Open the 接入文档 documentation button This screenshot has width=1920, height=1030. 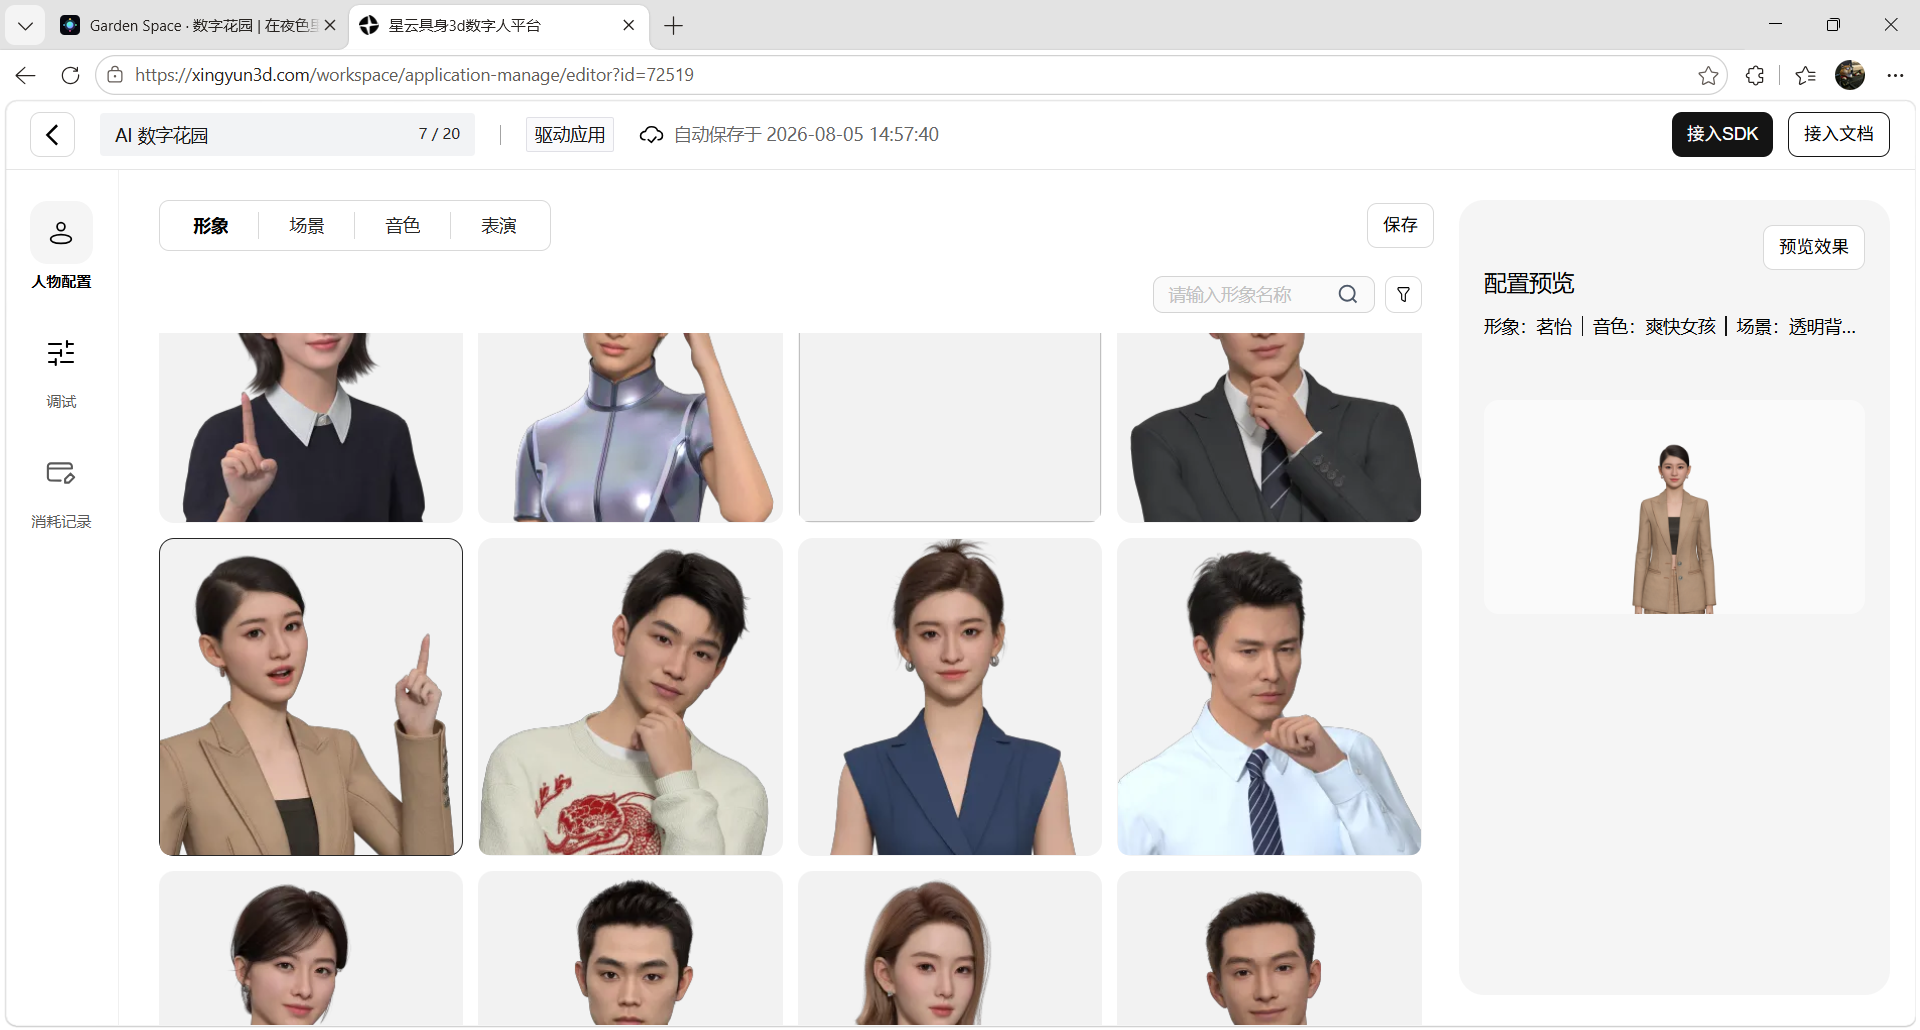pyautogui.click(x=1839, y=134)
